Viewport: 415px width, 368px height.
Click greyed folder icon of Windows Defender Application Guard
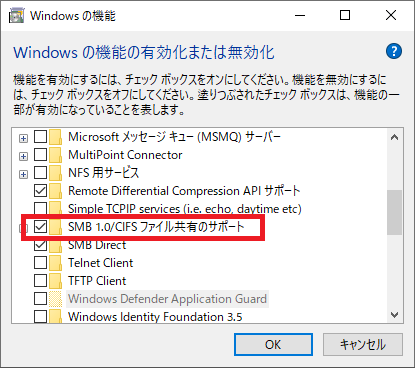click(x=55, y=299)
